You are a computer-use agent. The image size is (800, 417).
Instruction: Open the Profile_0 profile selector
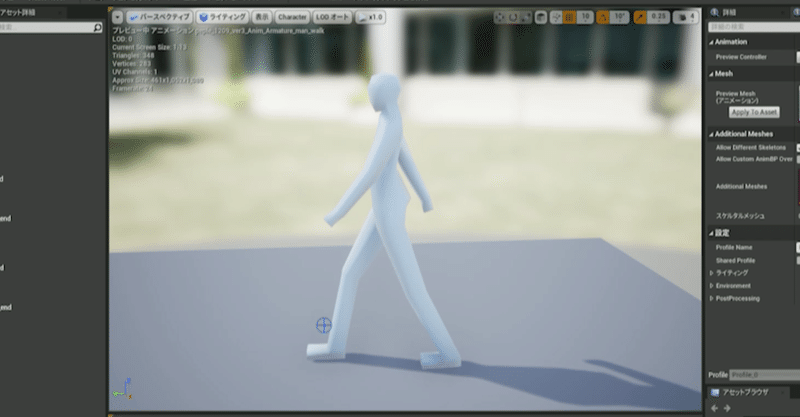(764, 375)
